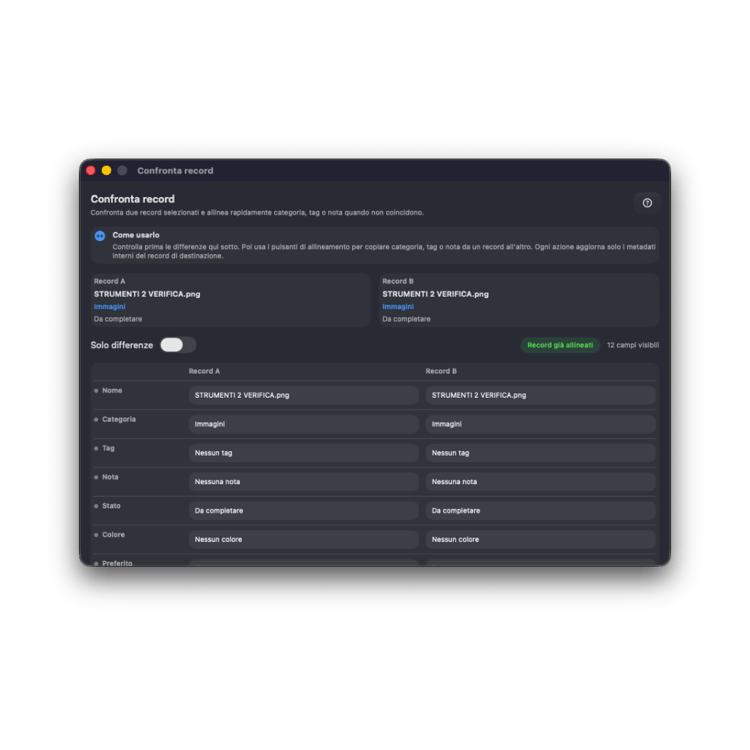Screen dimensions: 750x750
Task: Click Record A Stato field Da completare
Action: click(x=303, y=510)
